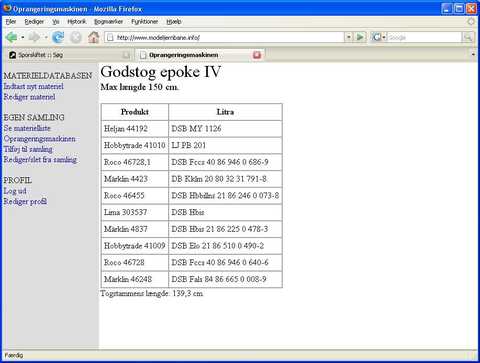Expand the address bar URL dropdown
Image resolution: width=480 pixels, height=363 pixels.
click(x=349, y=37)
